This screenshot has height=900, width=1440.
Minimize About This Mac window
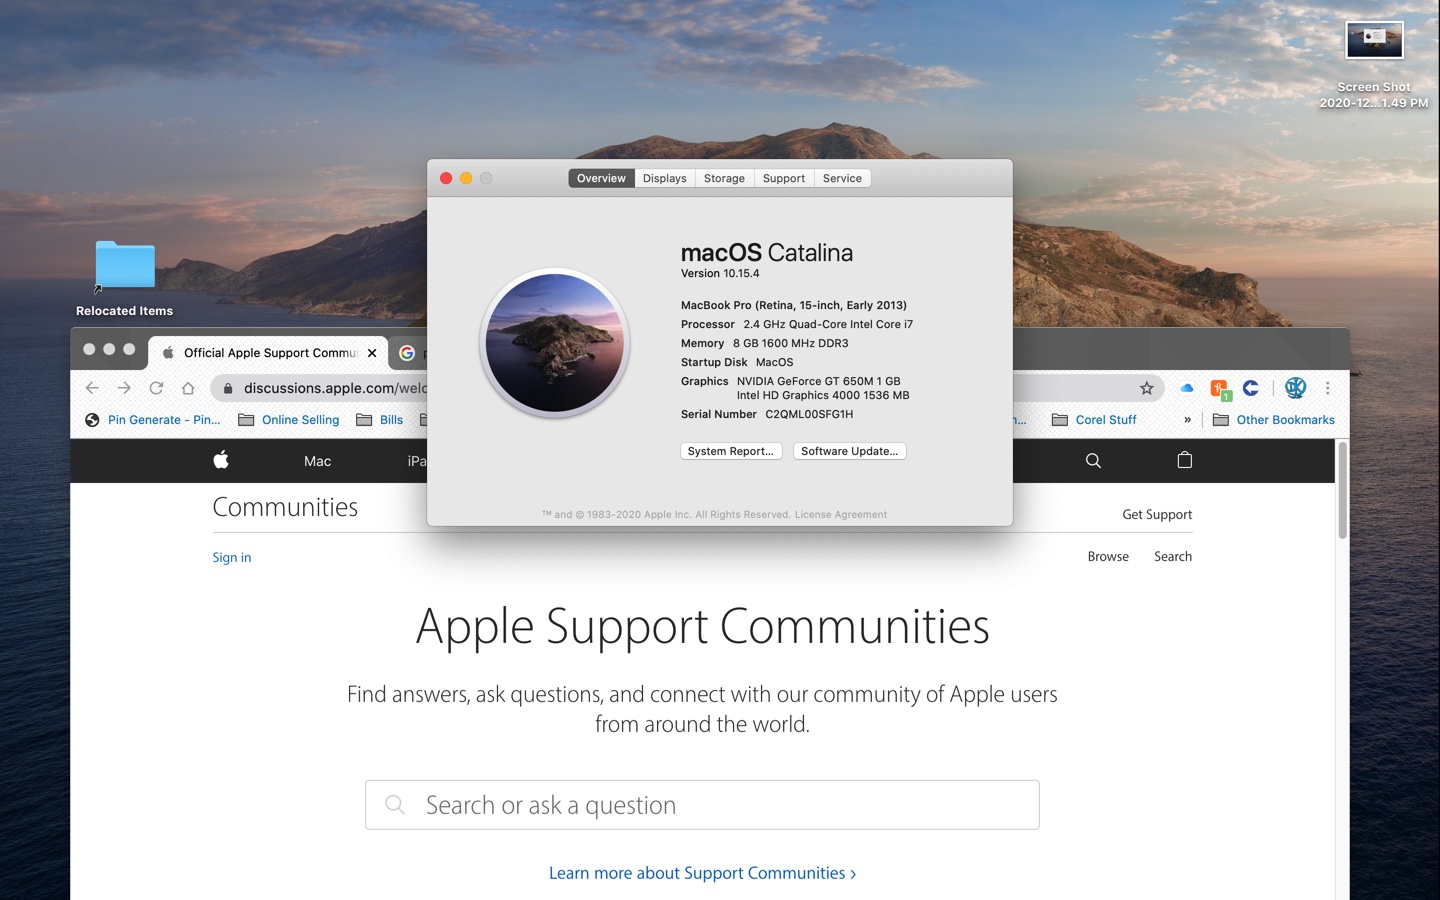click(466, 177)
